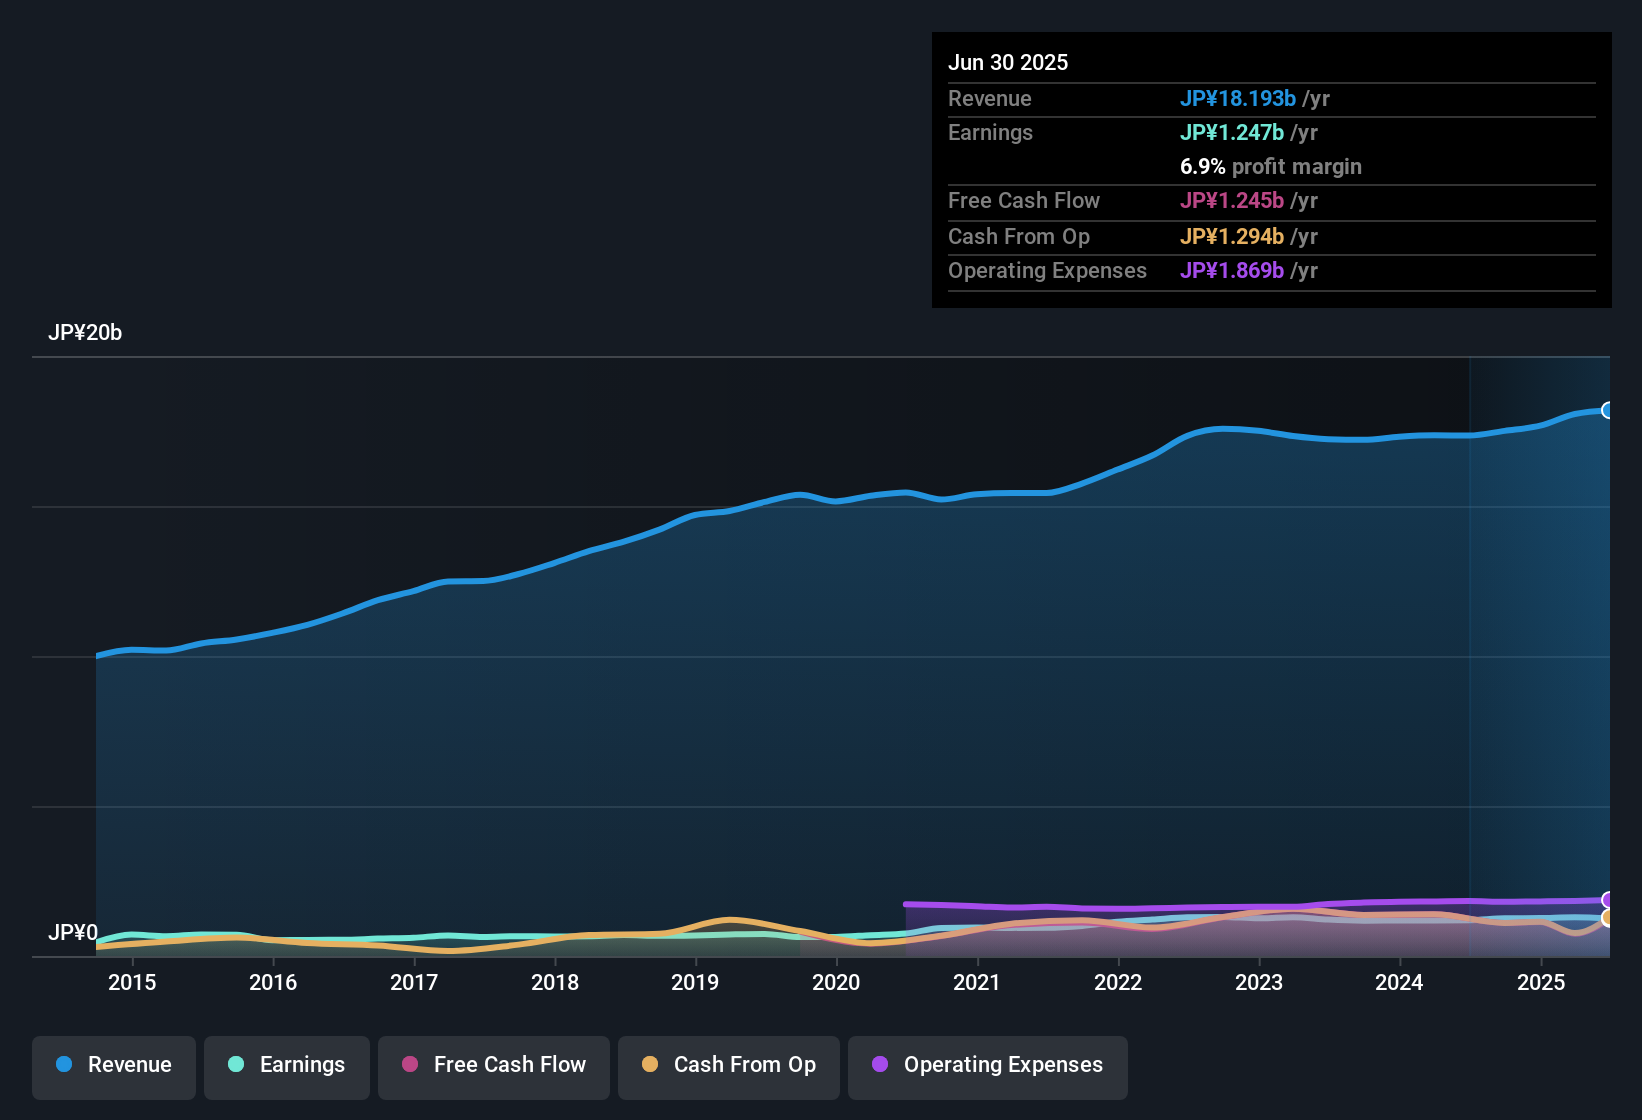Click the JP¥1.247b earnings value
Image resolution: width=1642 pixels, height=1120 pixels.
[x=1232, y=132]
